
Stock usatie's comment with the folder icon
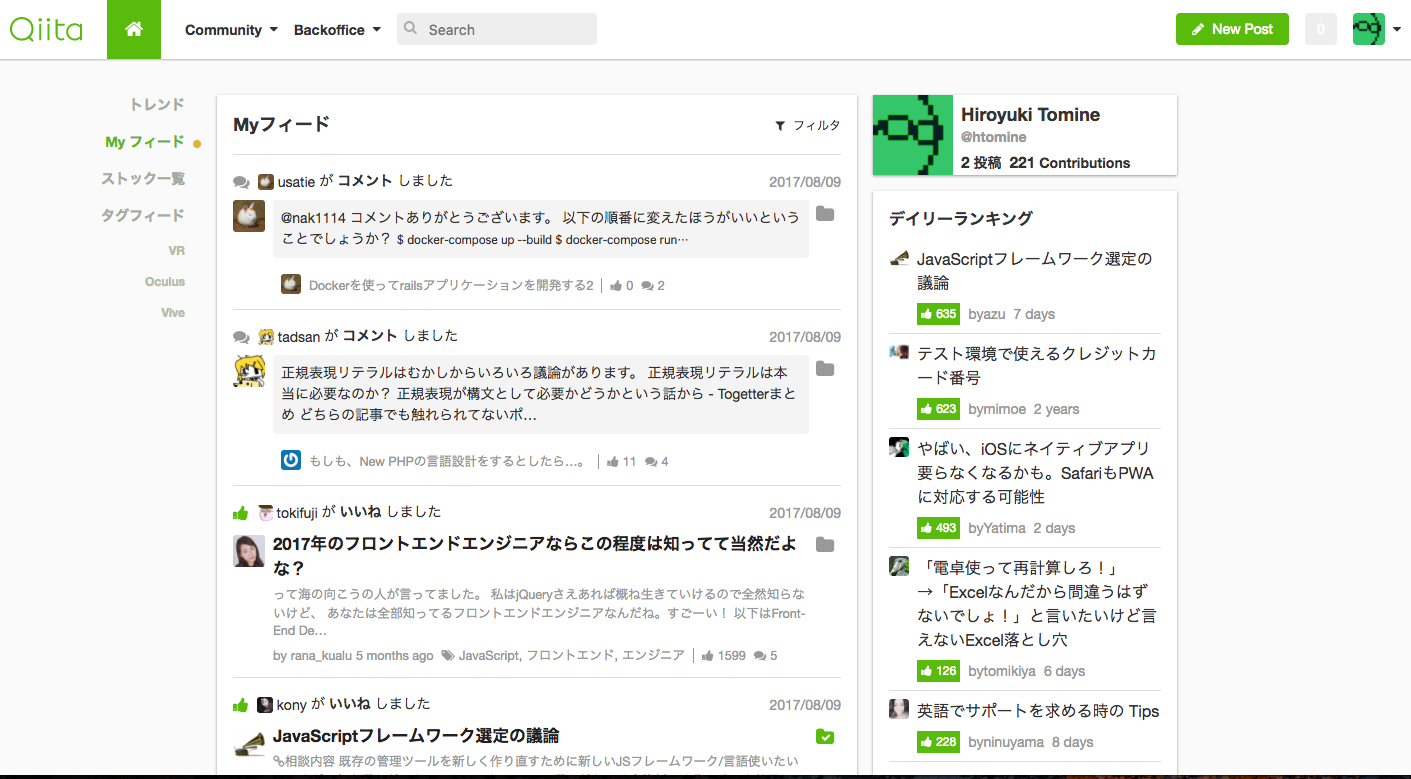tap(825, 214)
